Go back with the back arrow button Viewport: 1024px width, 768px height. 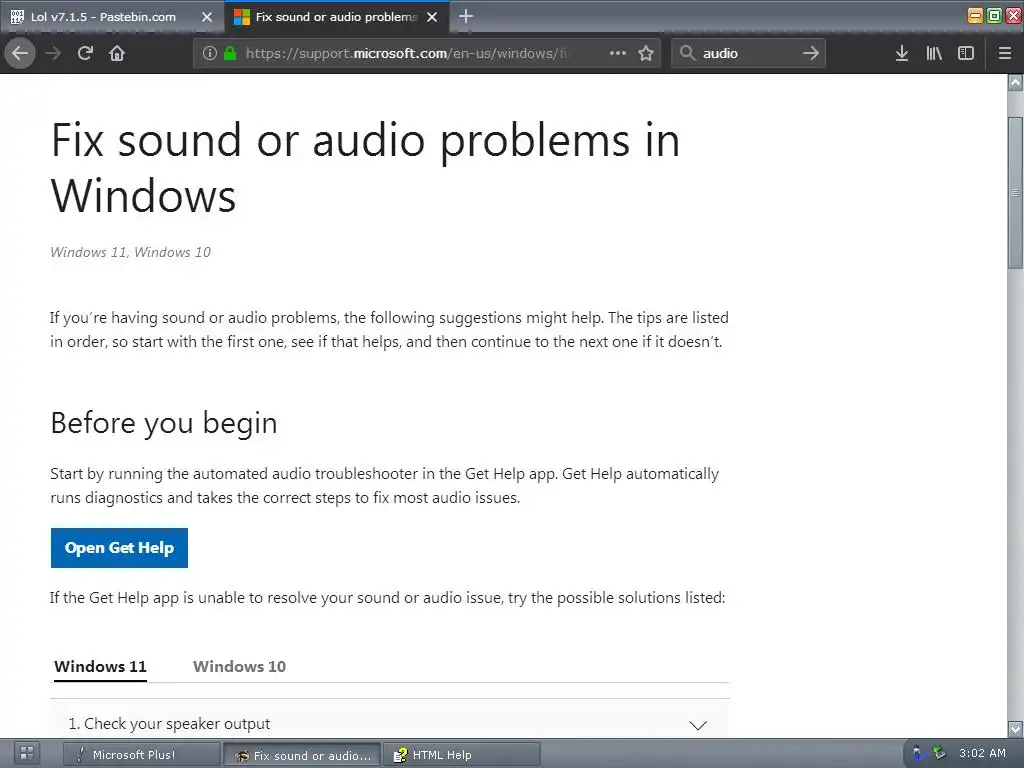tap(20, 53)
